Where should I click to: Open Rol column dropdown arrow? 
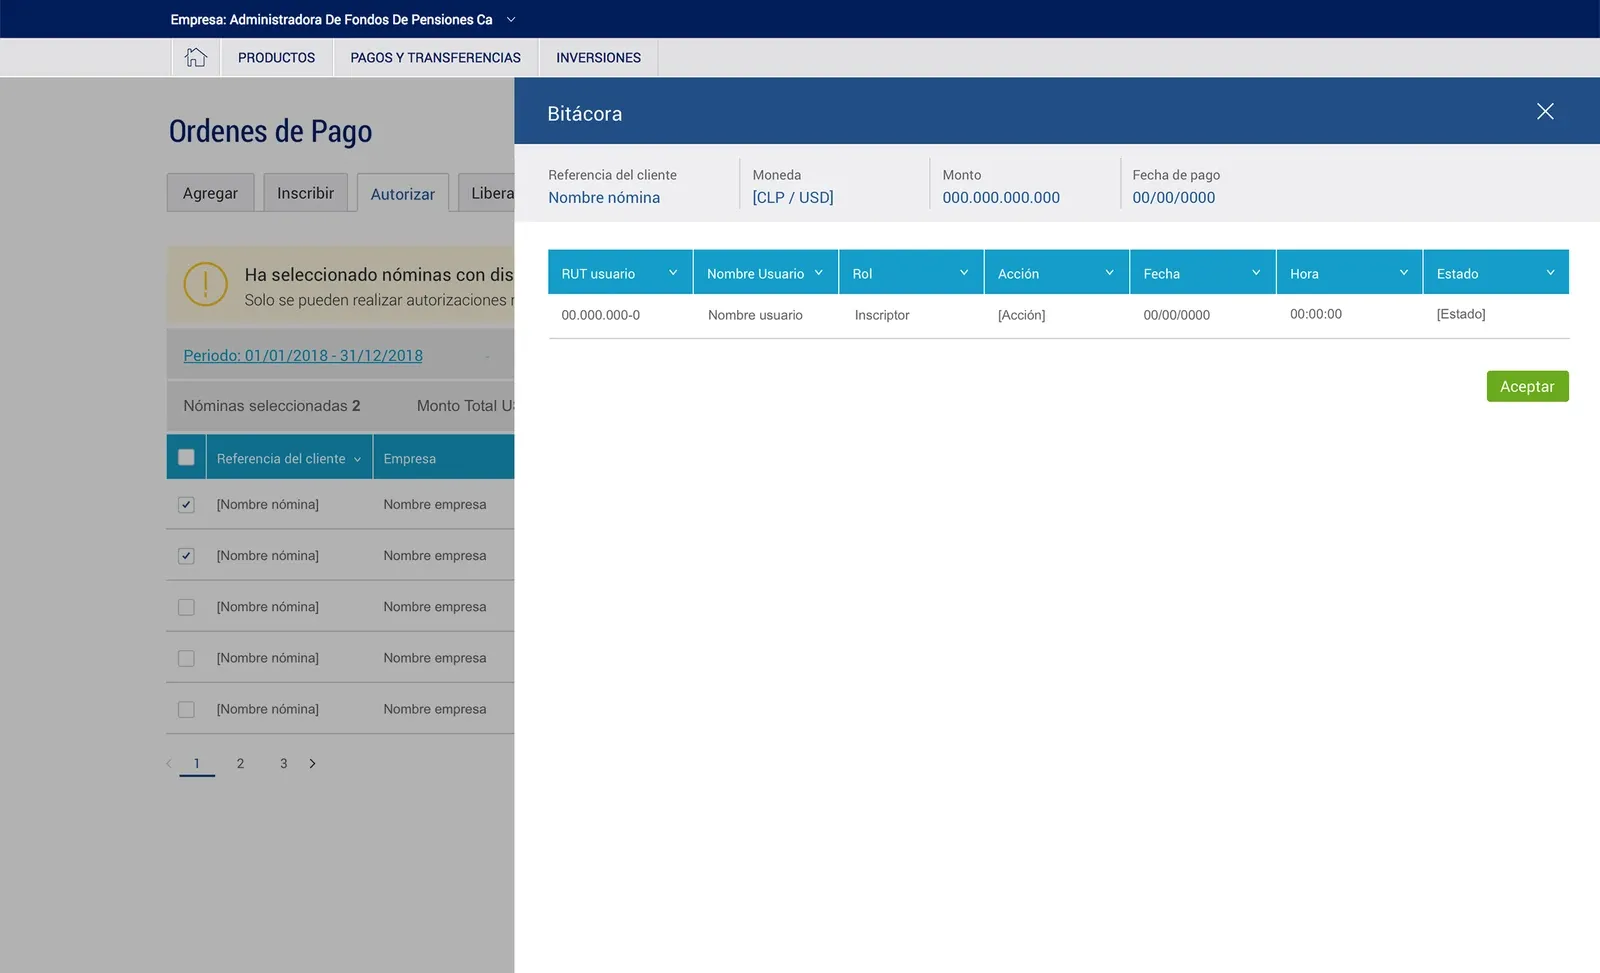(964, 272)
